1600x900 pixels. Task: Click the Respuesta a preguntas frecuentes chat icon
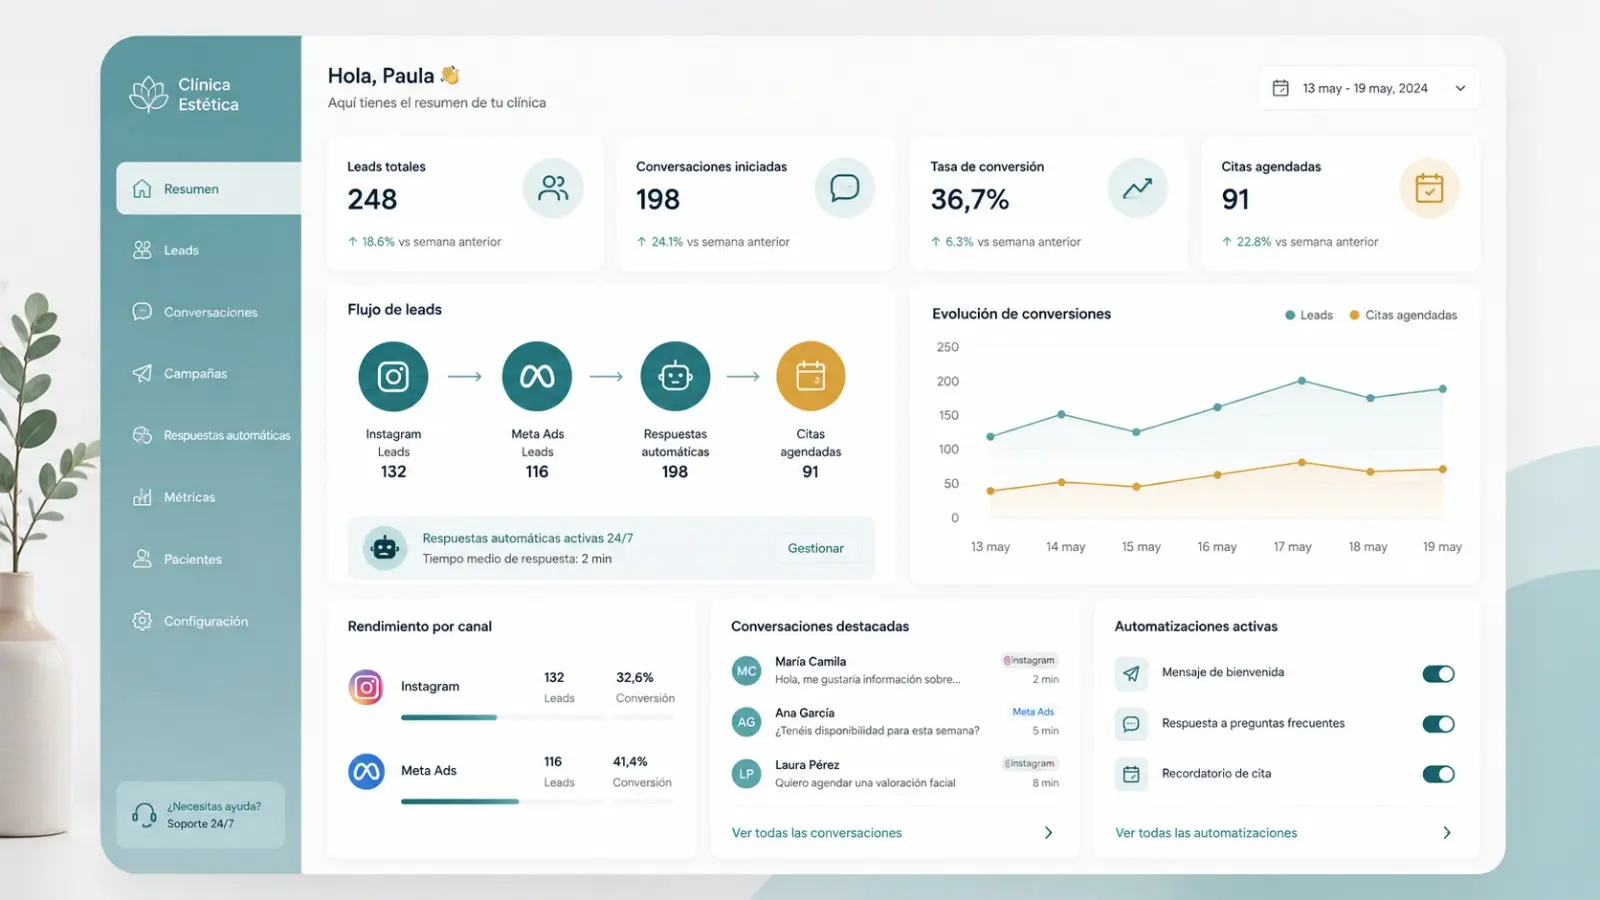coord(1131,724)
